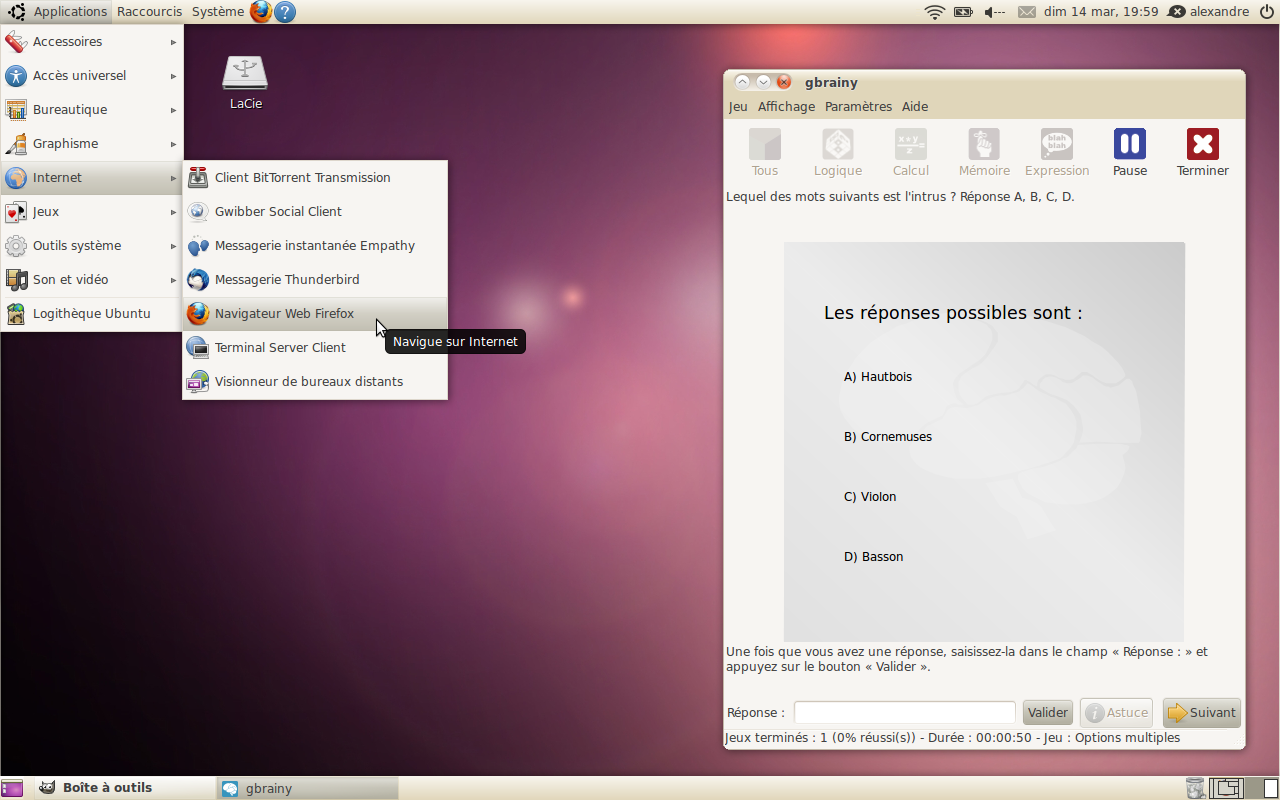
Task: Click the help question mark panel icon
Action: point(285,12)
